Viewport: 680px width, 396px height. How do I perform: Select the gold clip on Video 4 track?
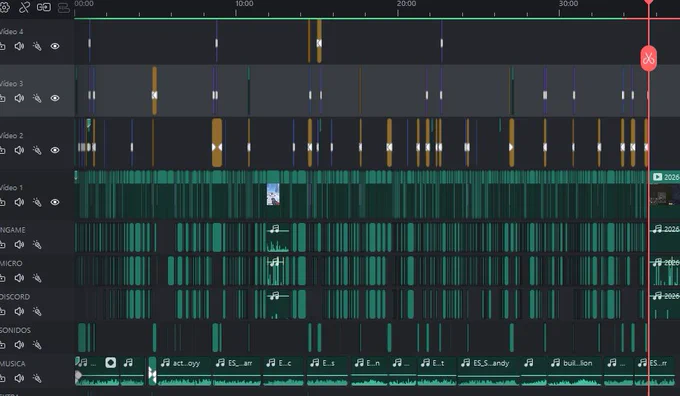point(319,41)
